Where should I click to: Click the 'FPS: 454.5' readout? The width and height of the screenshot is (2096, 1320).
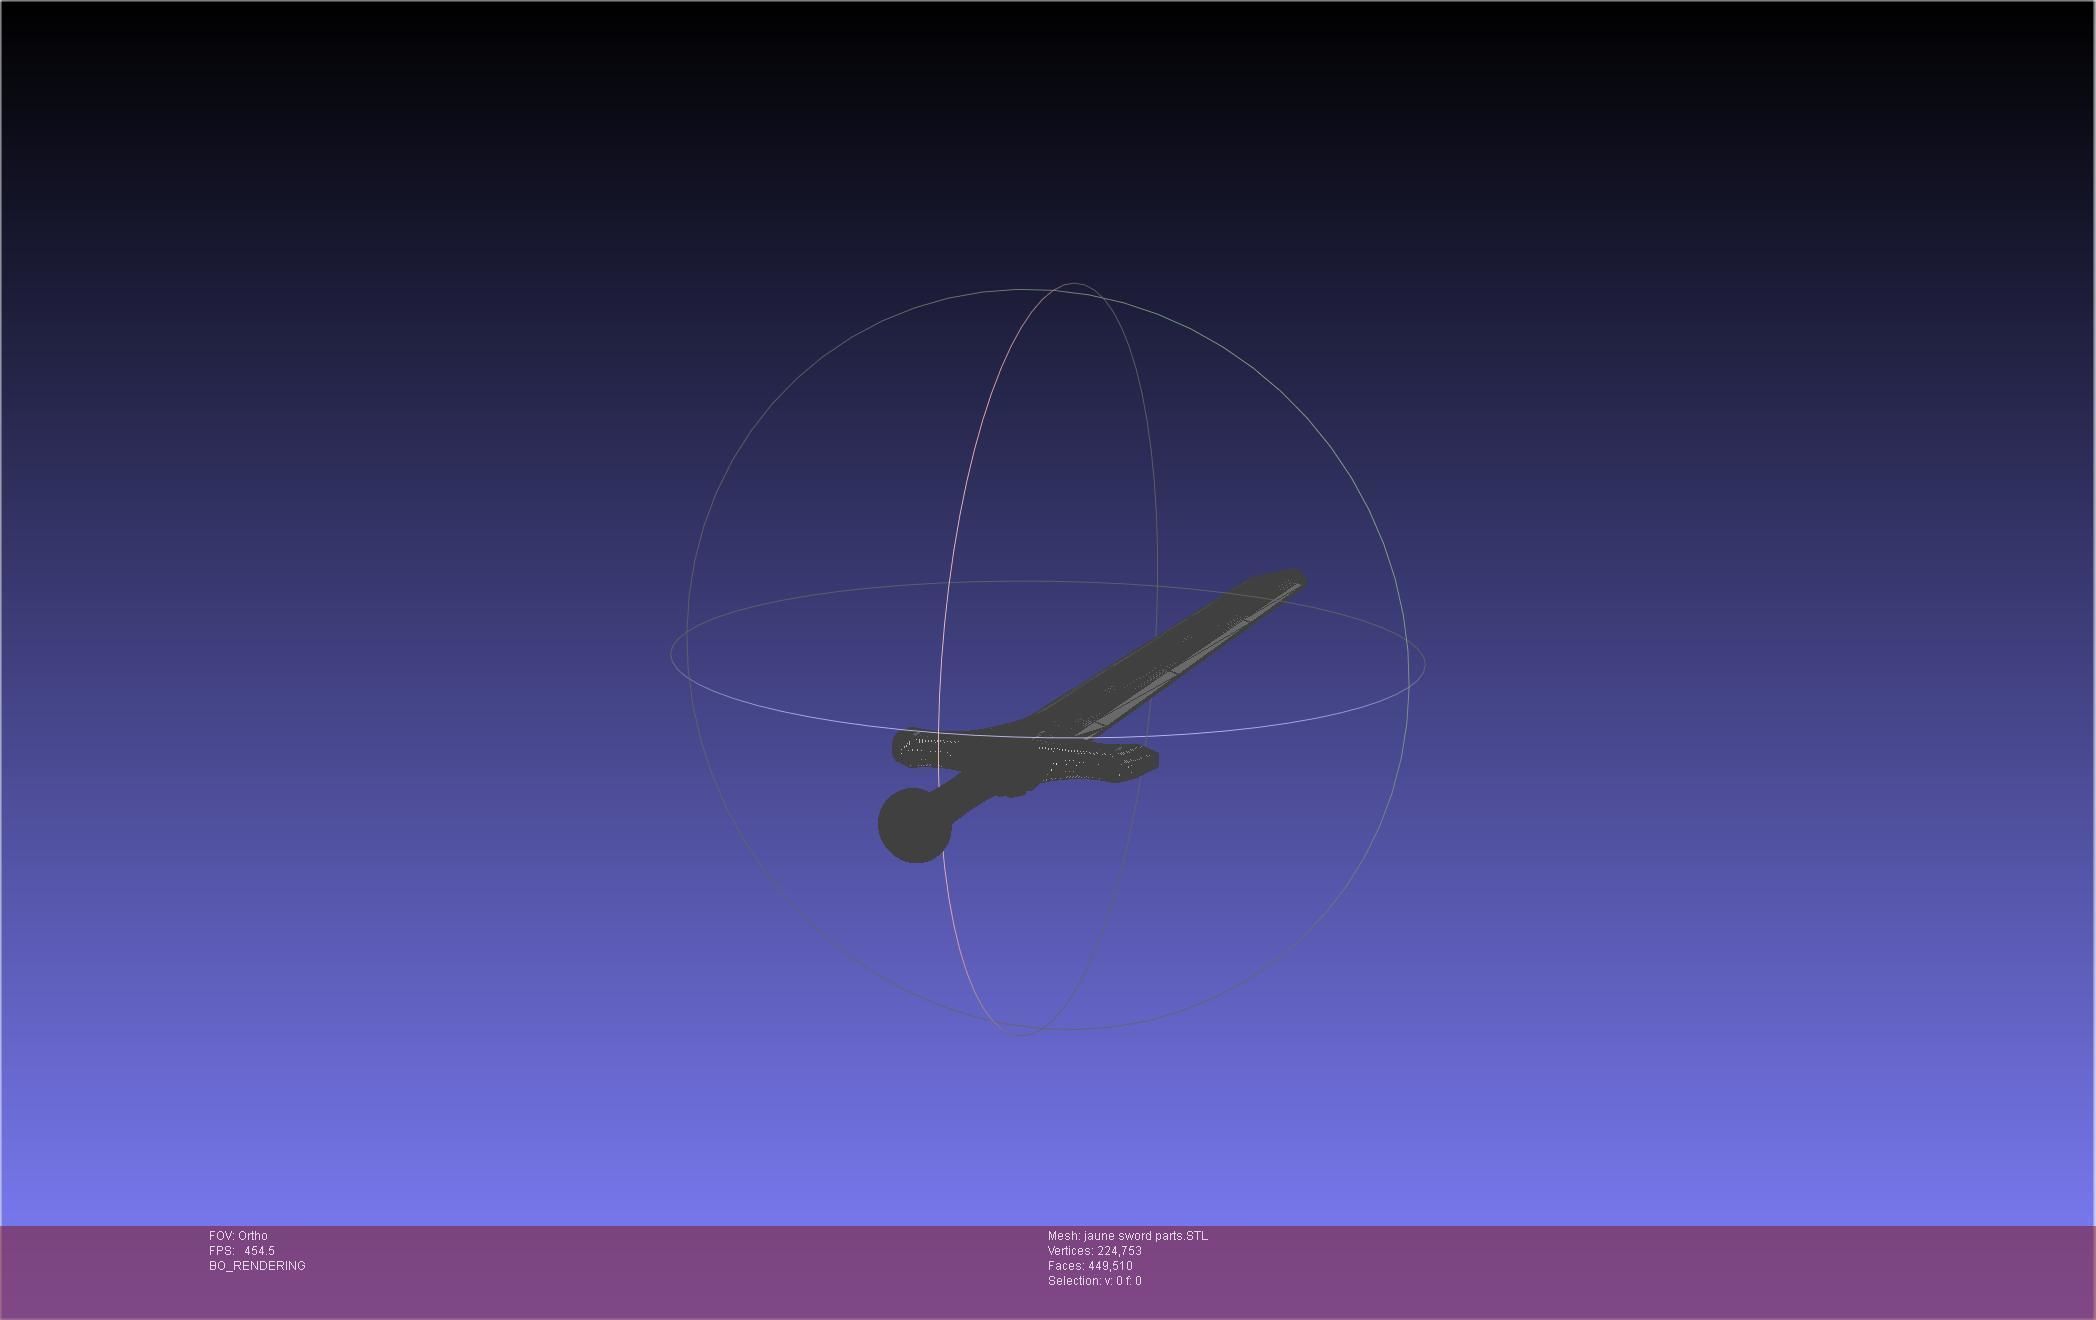point(241,1251)
